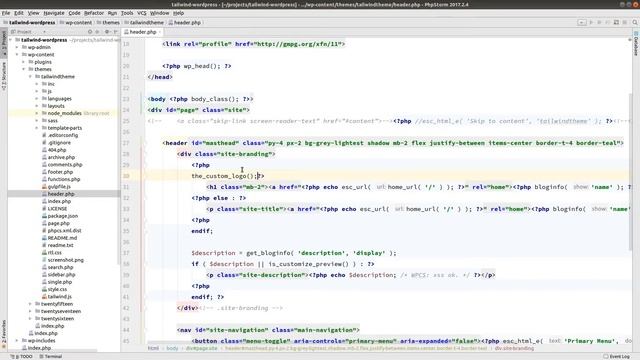Click the functions.php file icon

[44, 179]
